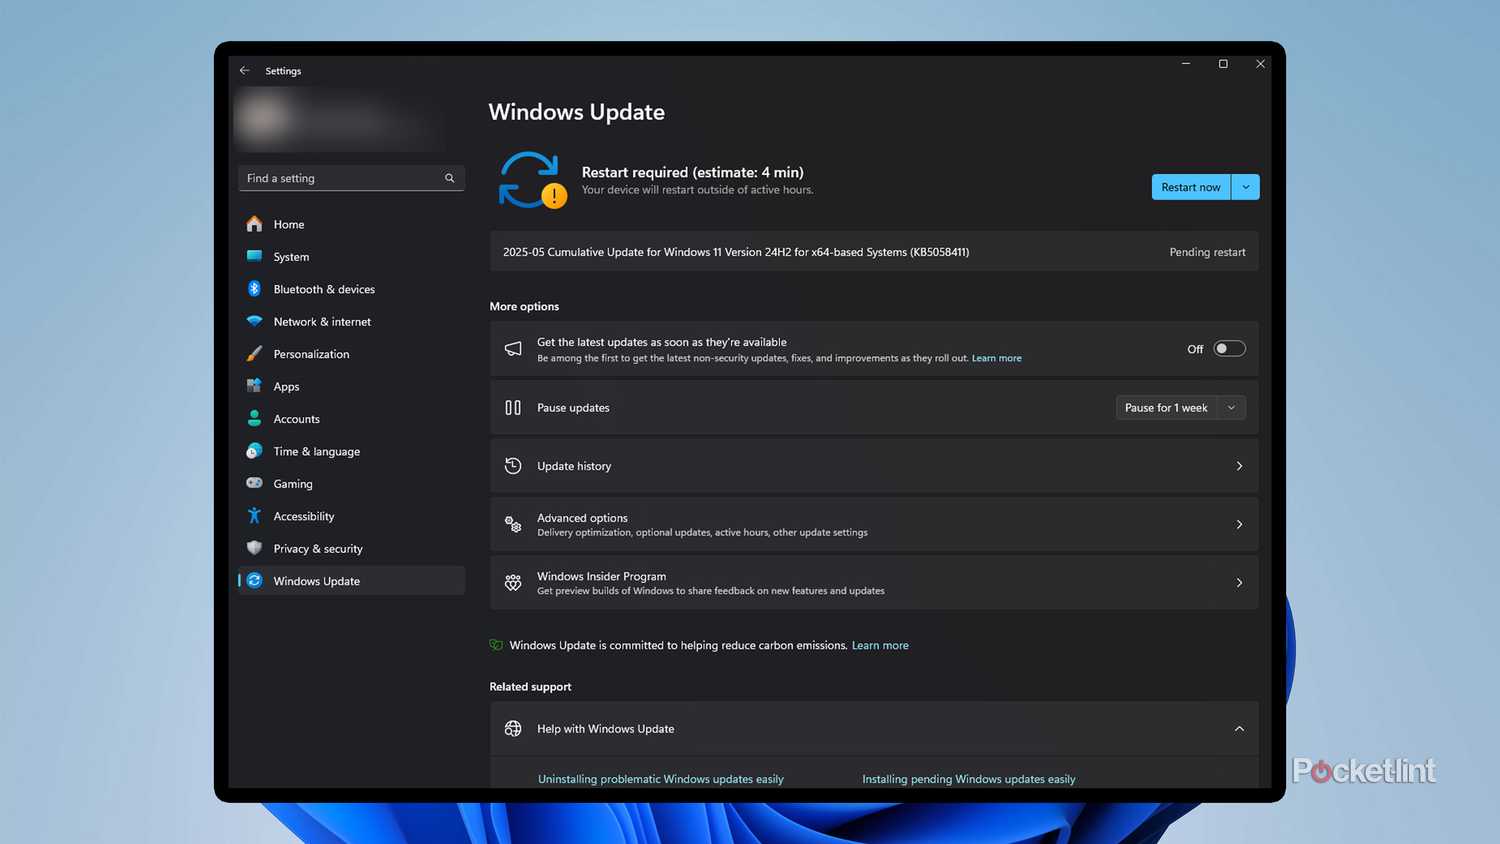The width and height of the screenshot is (1500, 844).
Task: Select the Accessibility icon
Action: pos(254,516)
